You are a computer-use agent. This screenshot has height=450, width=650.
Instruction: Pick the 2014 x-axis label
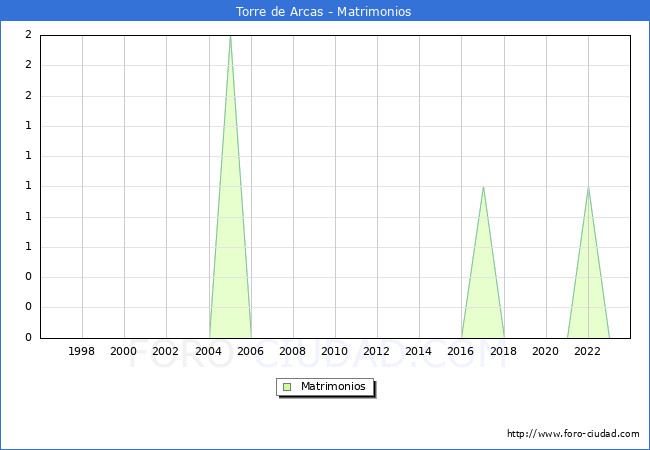click(x=418, y=351)
